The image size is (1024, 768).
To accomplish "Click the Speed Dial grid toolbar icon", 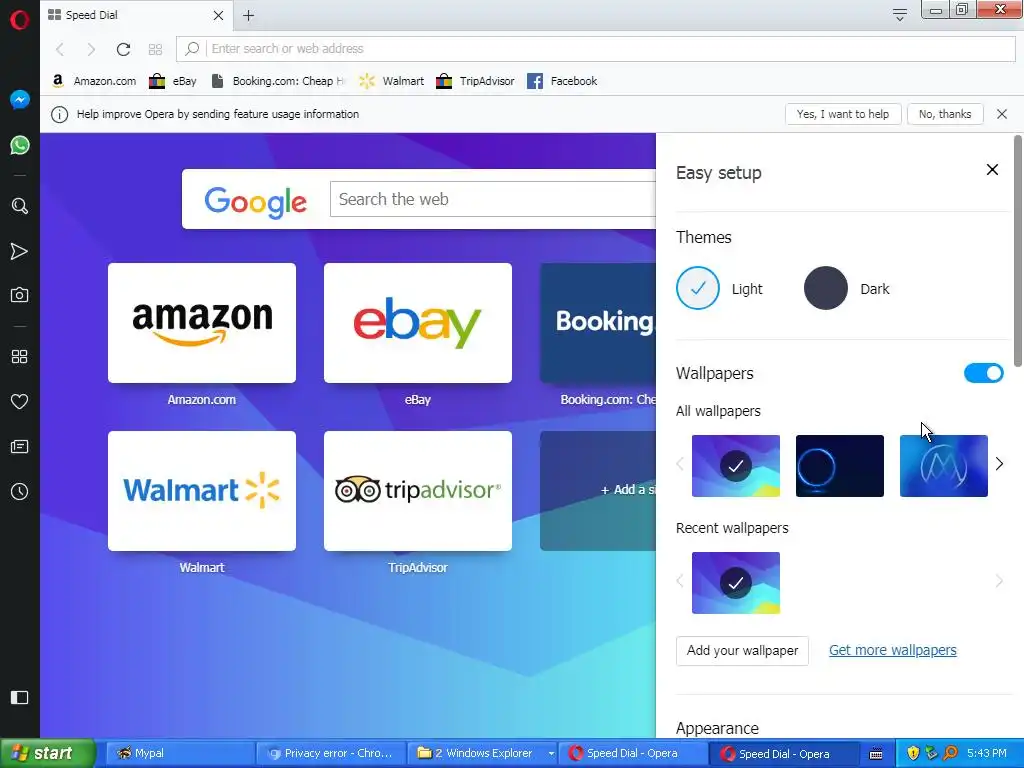I will click(155, 49).
